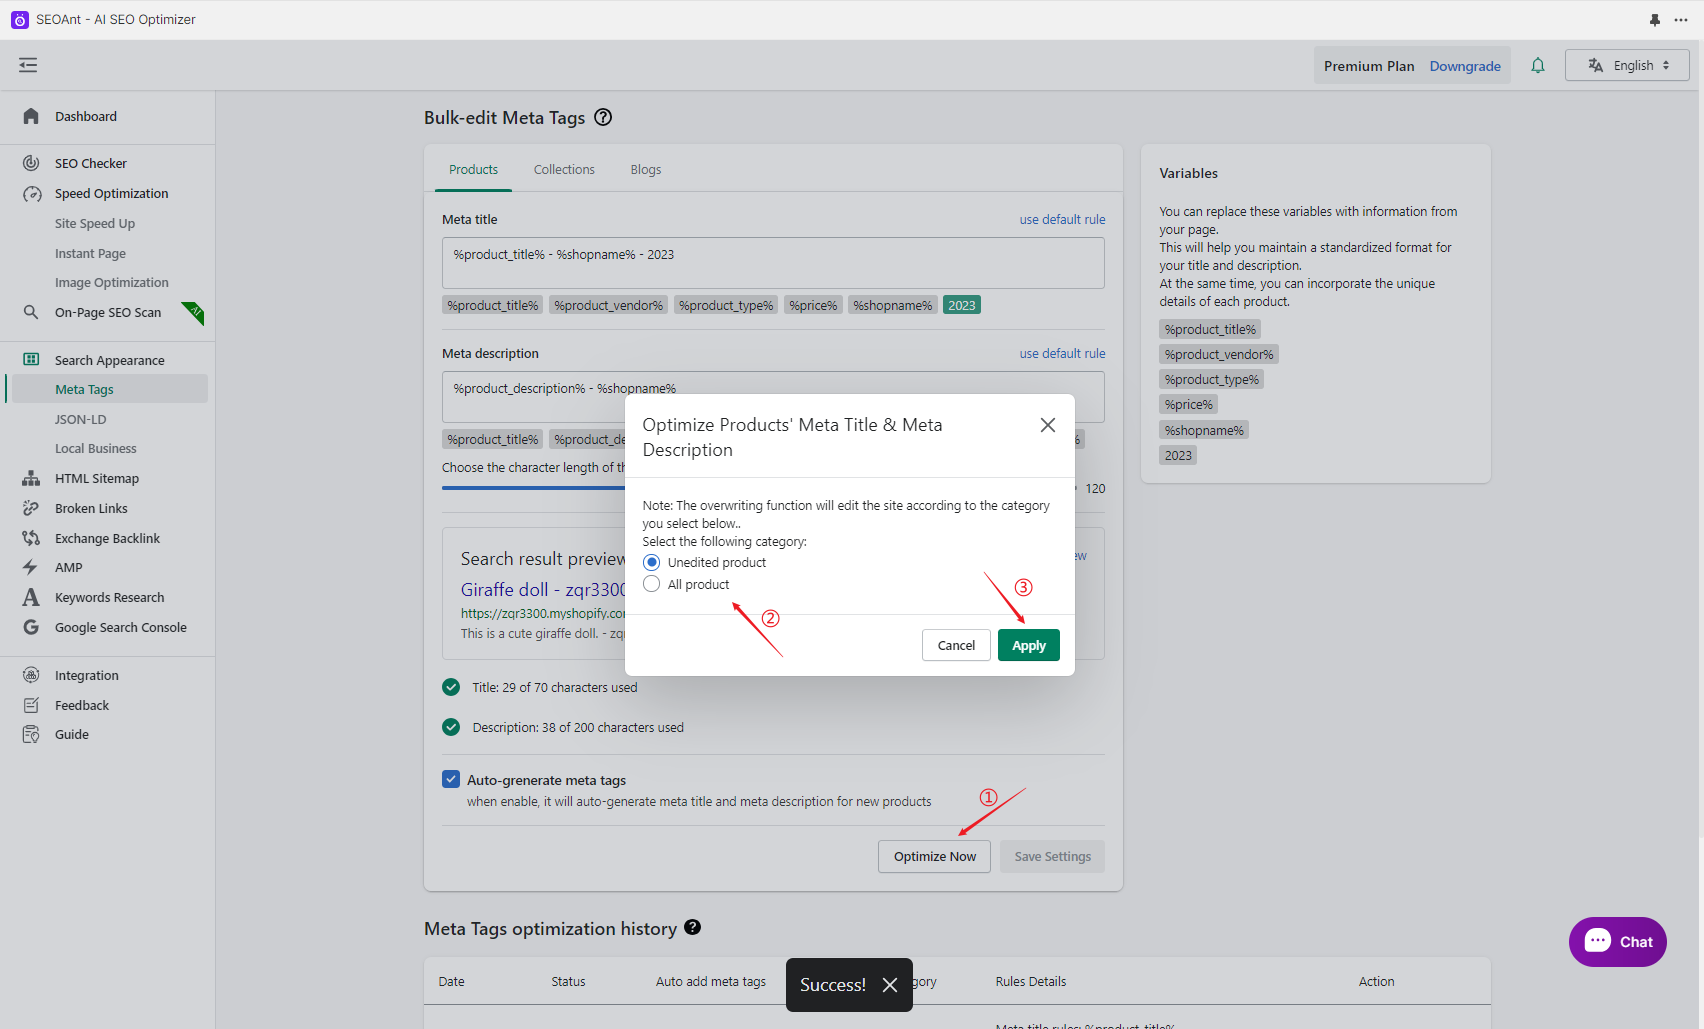Click the On-Page SEO Scan magnifier icon
Image resolution: width=1704 pixels, height=1029 pixels.
[x=31, y=312]
